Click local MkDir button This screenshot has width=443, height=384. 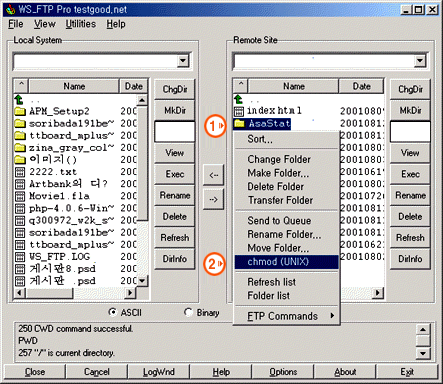[175, 110]
